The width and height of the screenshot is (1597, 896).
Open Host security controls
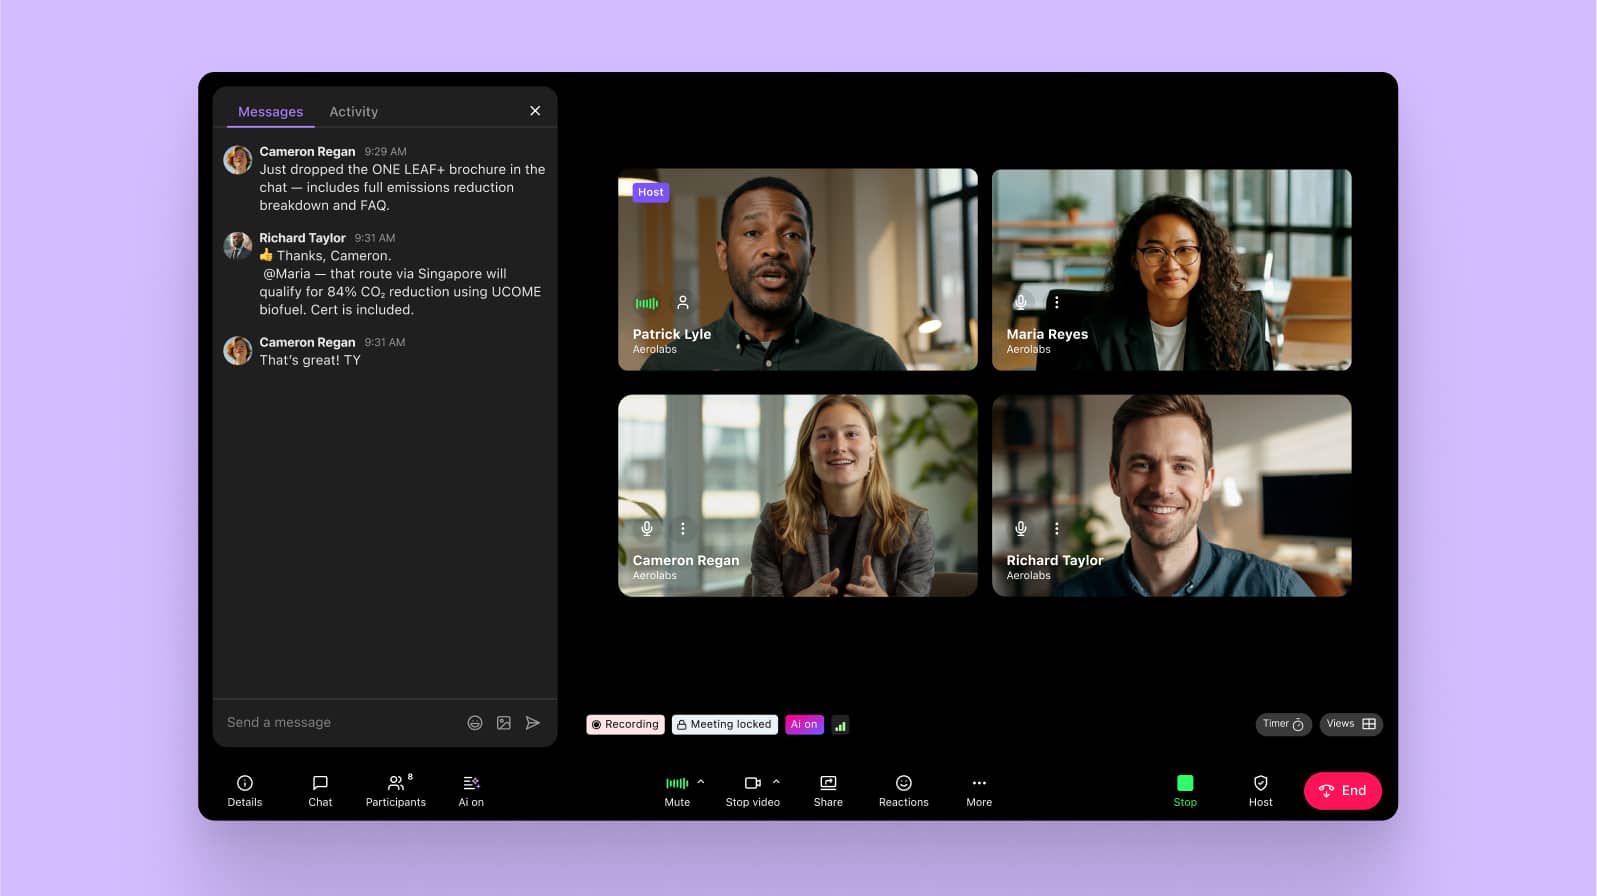click(1260, 790)
